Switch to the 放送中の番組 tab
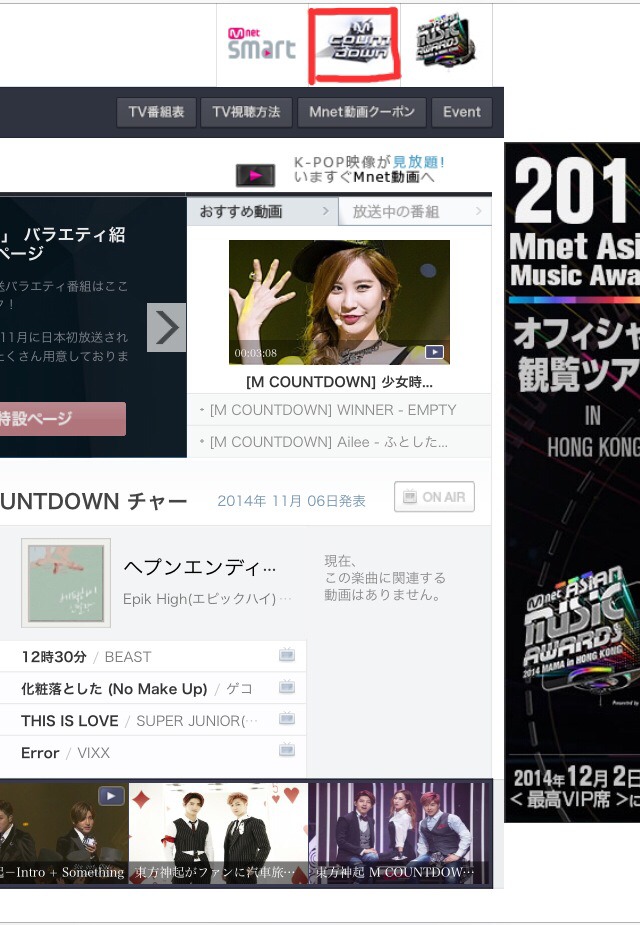Image resolution: width=640 pixels, height=925 pixels. (415, 211)
